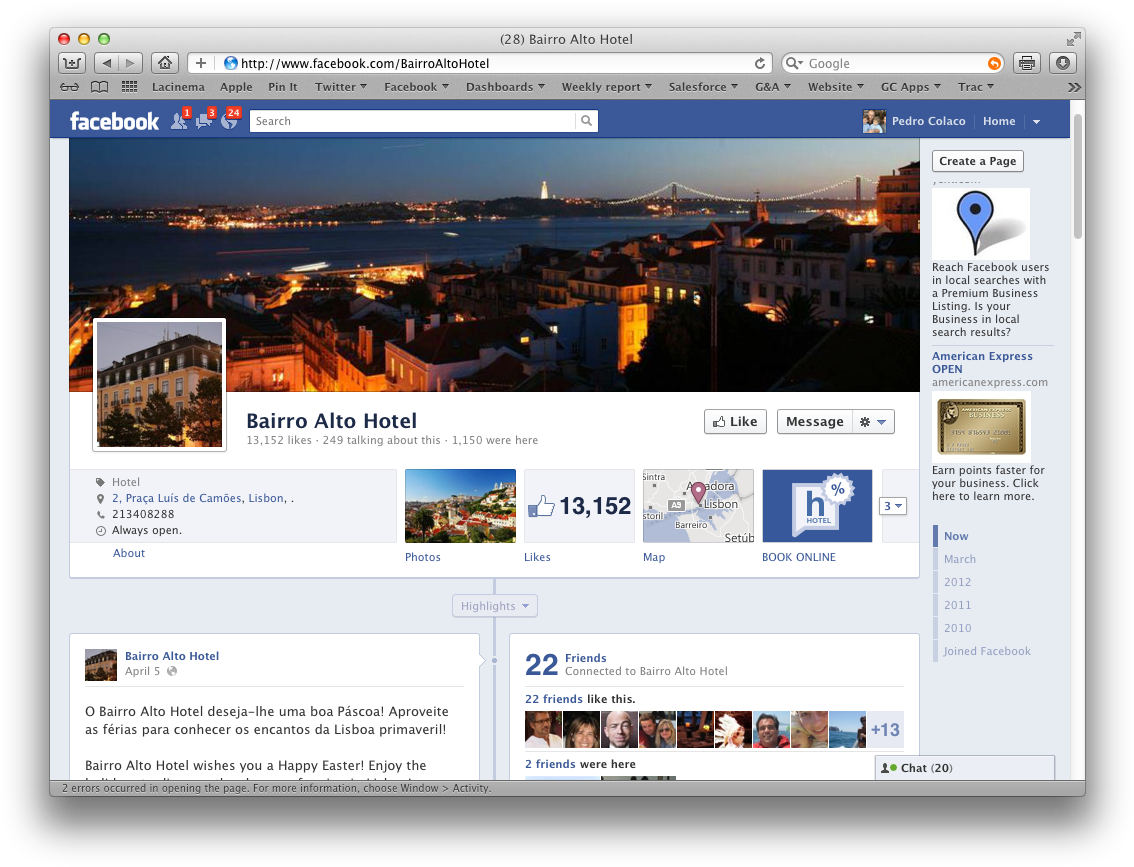Screen dimensions: 1134x867
Task: Like the Bairro Alto Hotel page
Action: point(735,421)
